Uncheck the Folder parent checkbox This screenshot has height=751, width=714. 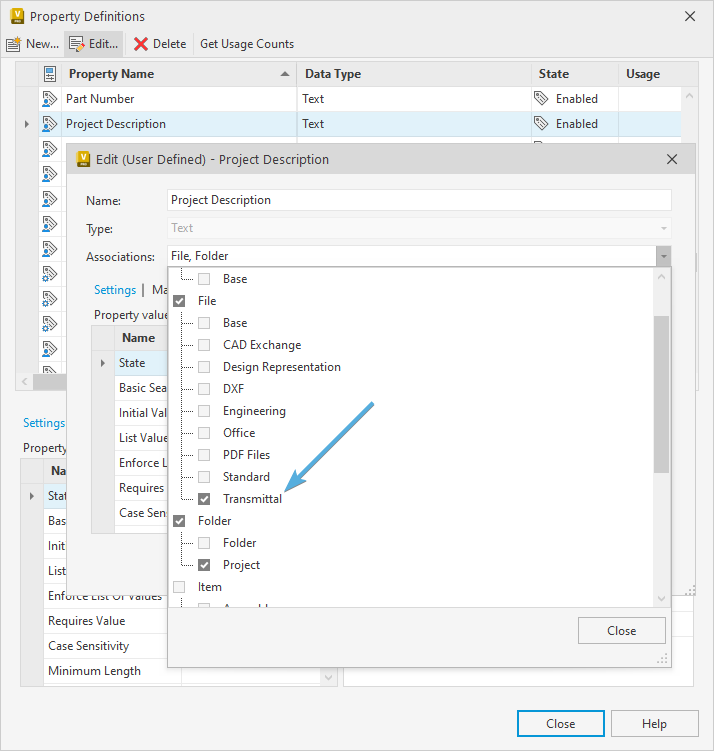179,521
